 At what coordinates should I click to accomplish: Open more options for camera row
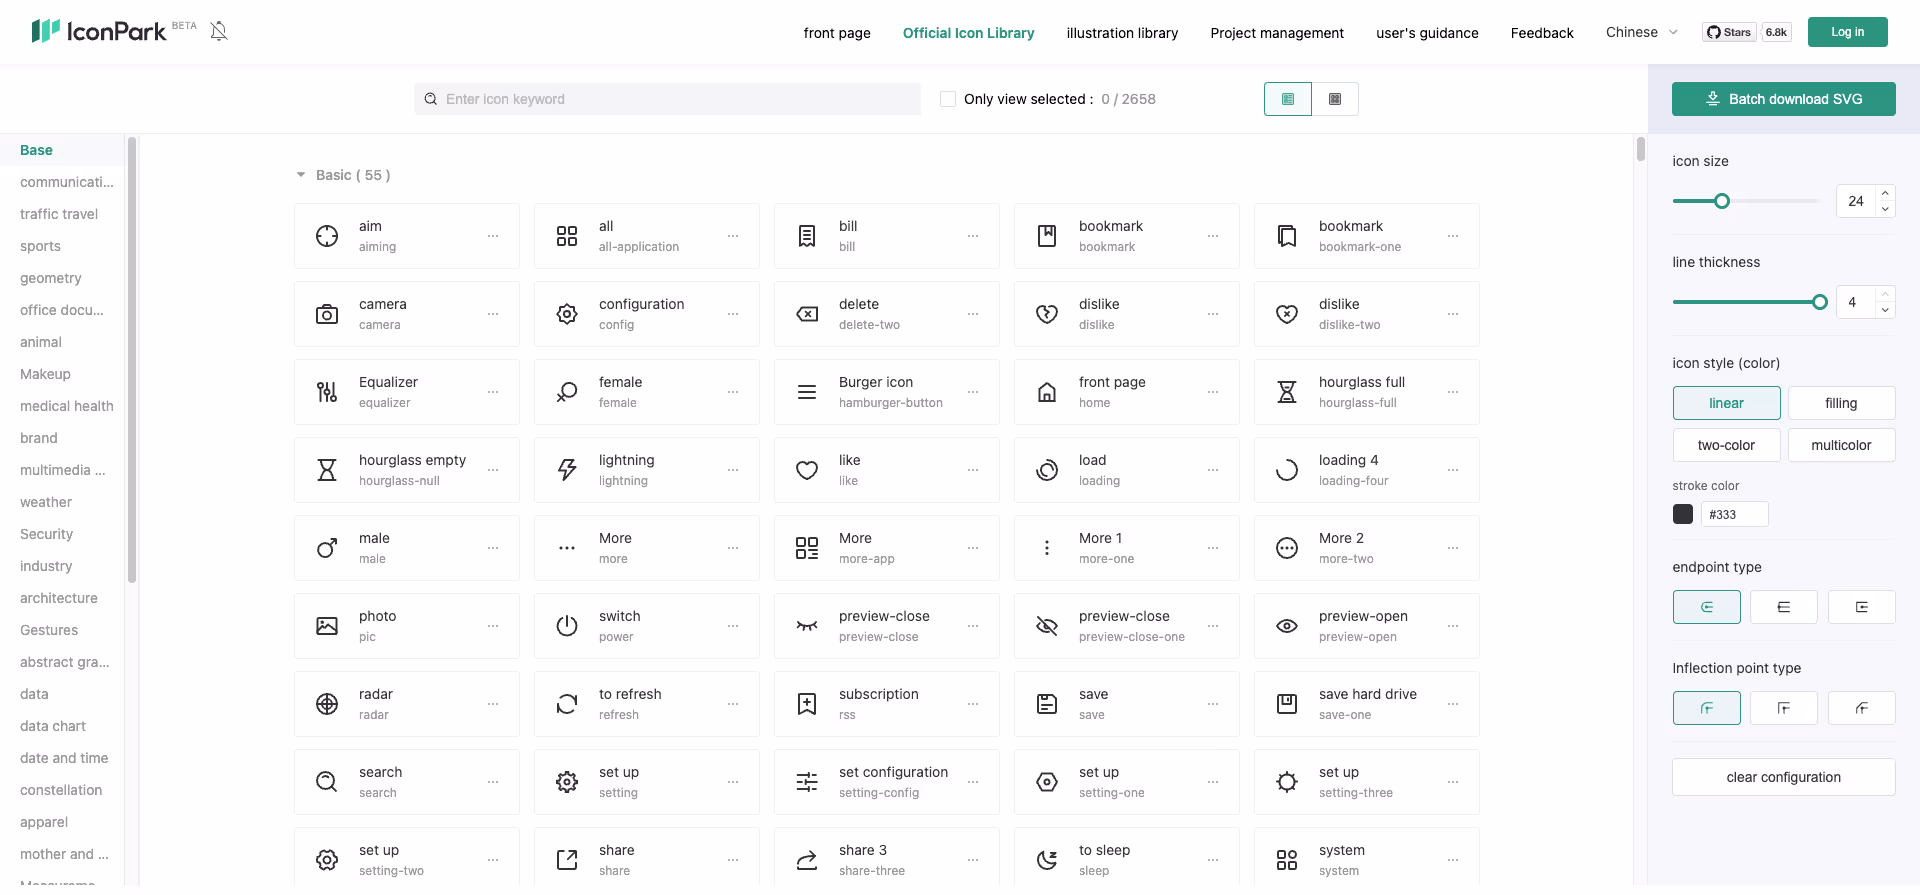click(493, 314)
